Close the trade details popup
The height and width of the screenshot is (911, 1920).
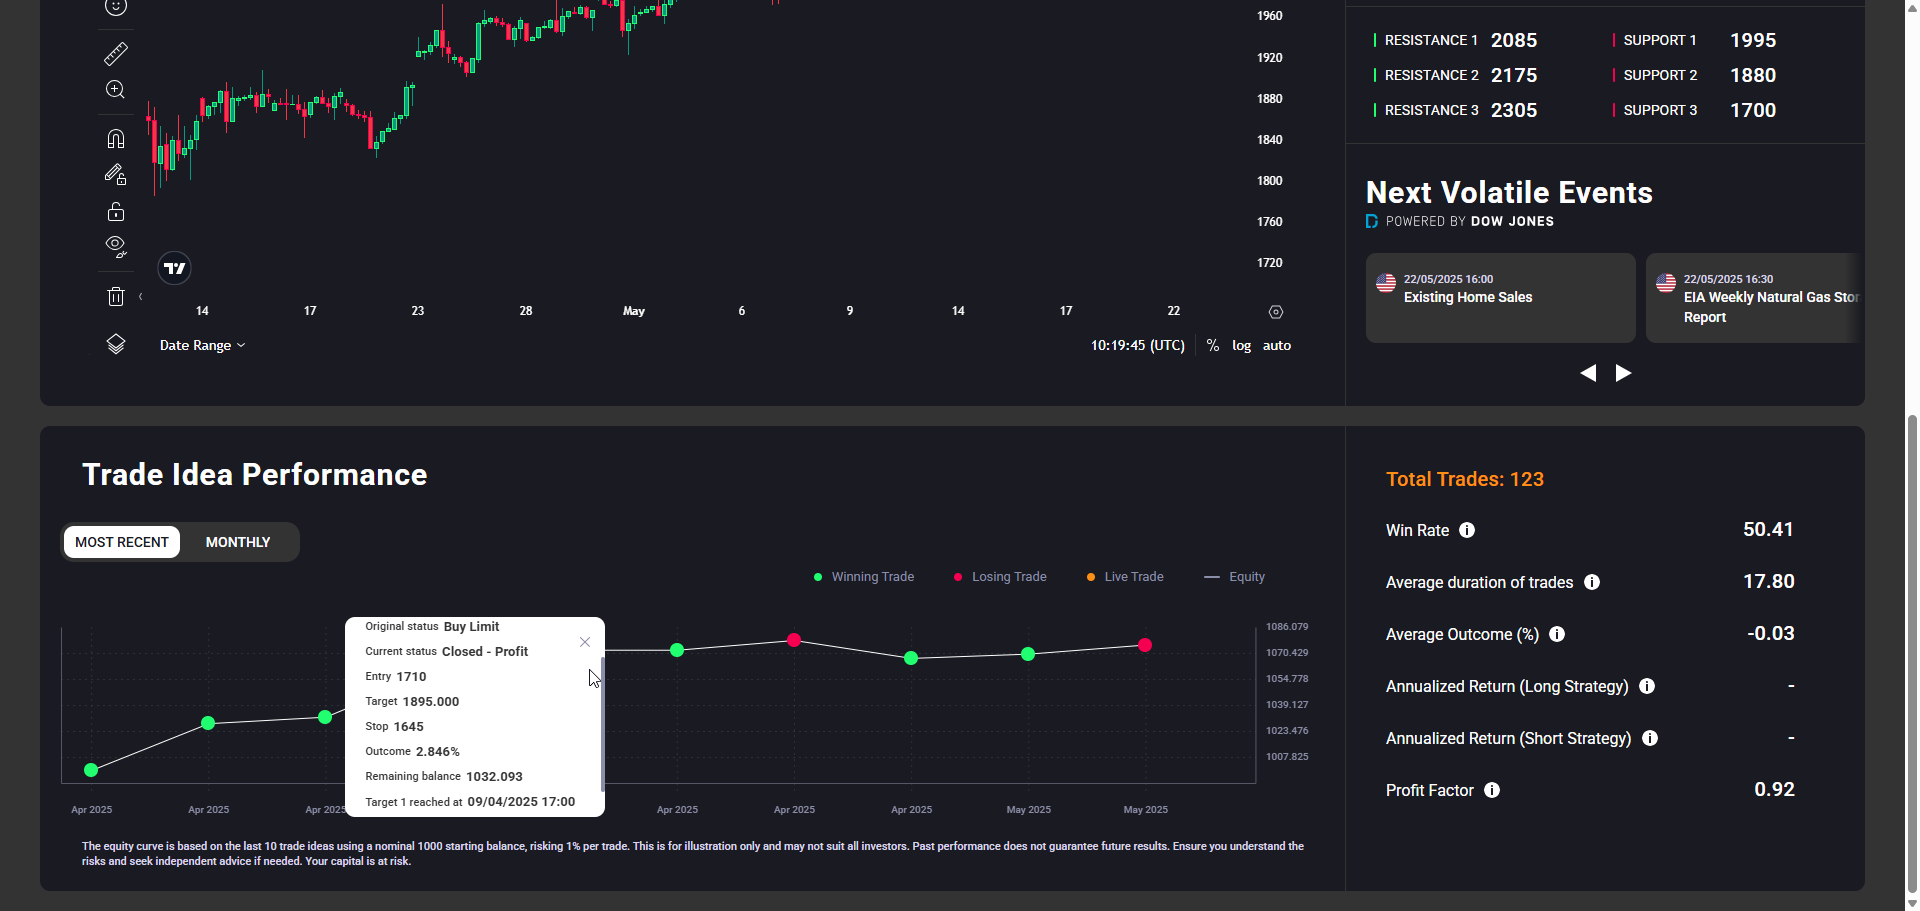(x=585, y=642)
